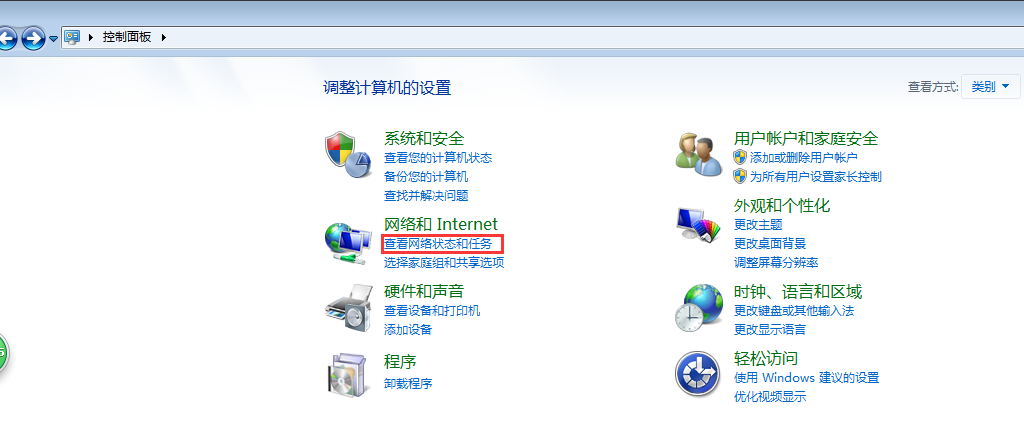
Task: Click the Programs disc box icon
Action: pos(346,375)
